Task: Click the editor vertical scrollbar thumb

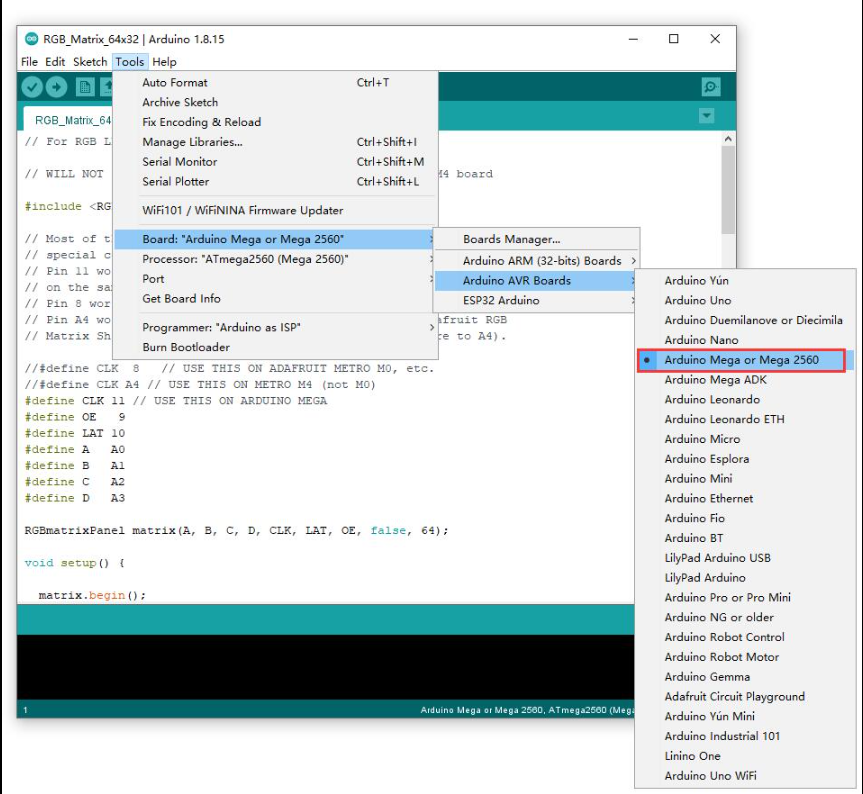Action: [728, 190]
